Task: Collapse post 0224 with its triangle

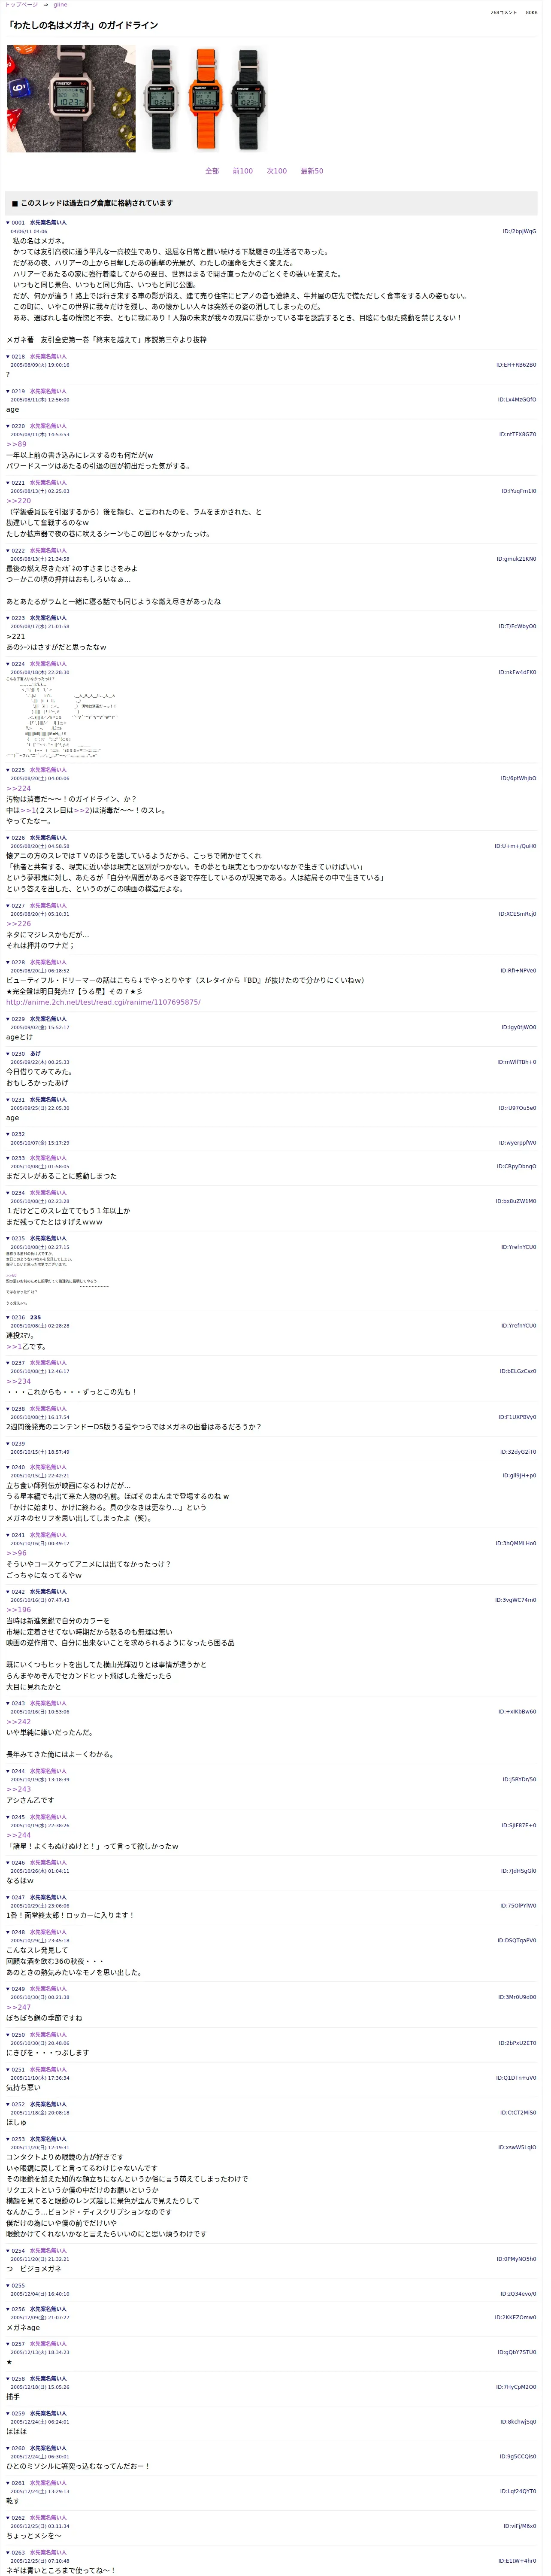Action: click(x=8, y=664)
